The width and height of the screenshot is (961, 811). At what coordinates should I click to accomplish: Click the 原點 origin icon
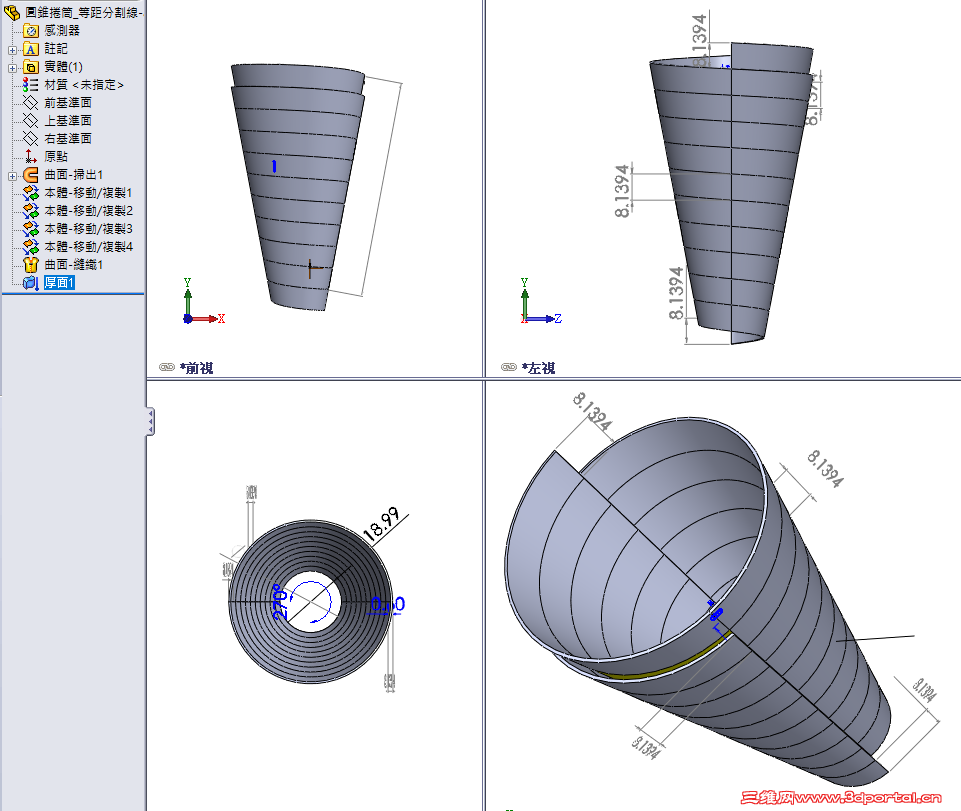point(31,156)
